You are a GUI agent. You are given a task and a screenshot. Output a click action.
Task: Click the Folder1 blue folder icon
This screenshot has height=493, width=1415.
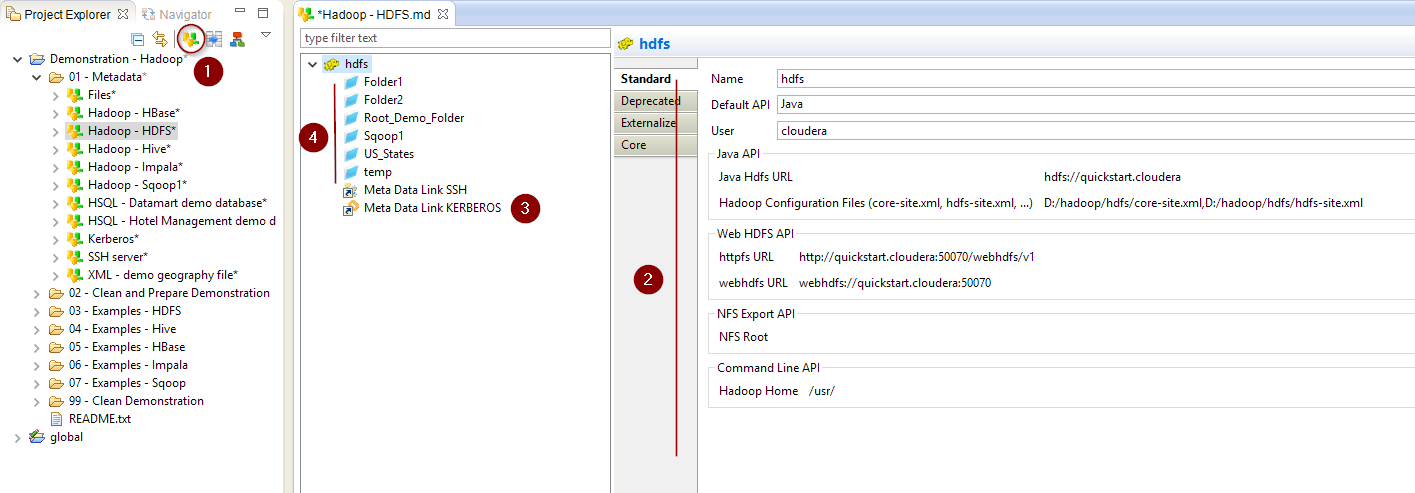coord(351,82)
